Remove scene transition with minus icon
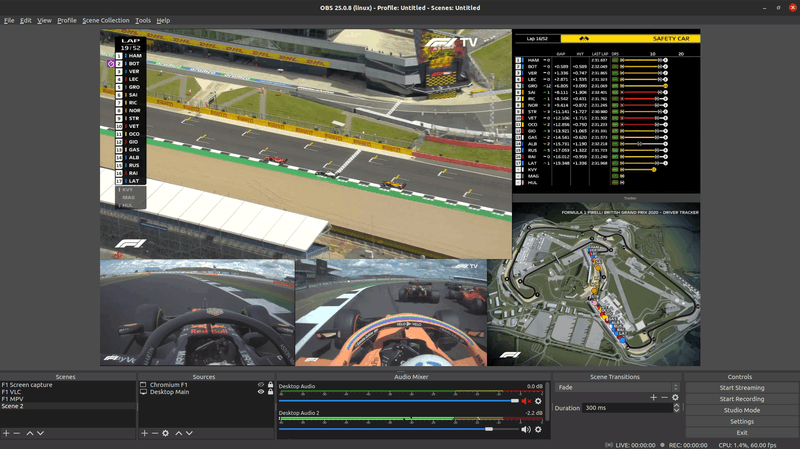Screen dimensions: 800x449 [x=664, y=397]
